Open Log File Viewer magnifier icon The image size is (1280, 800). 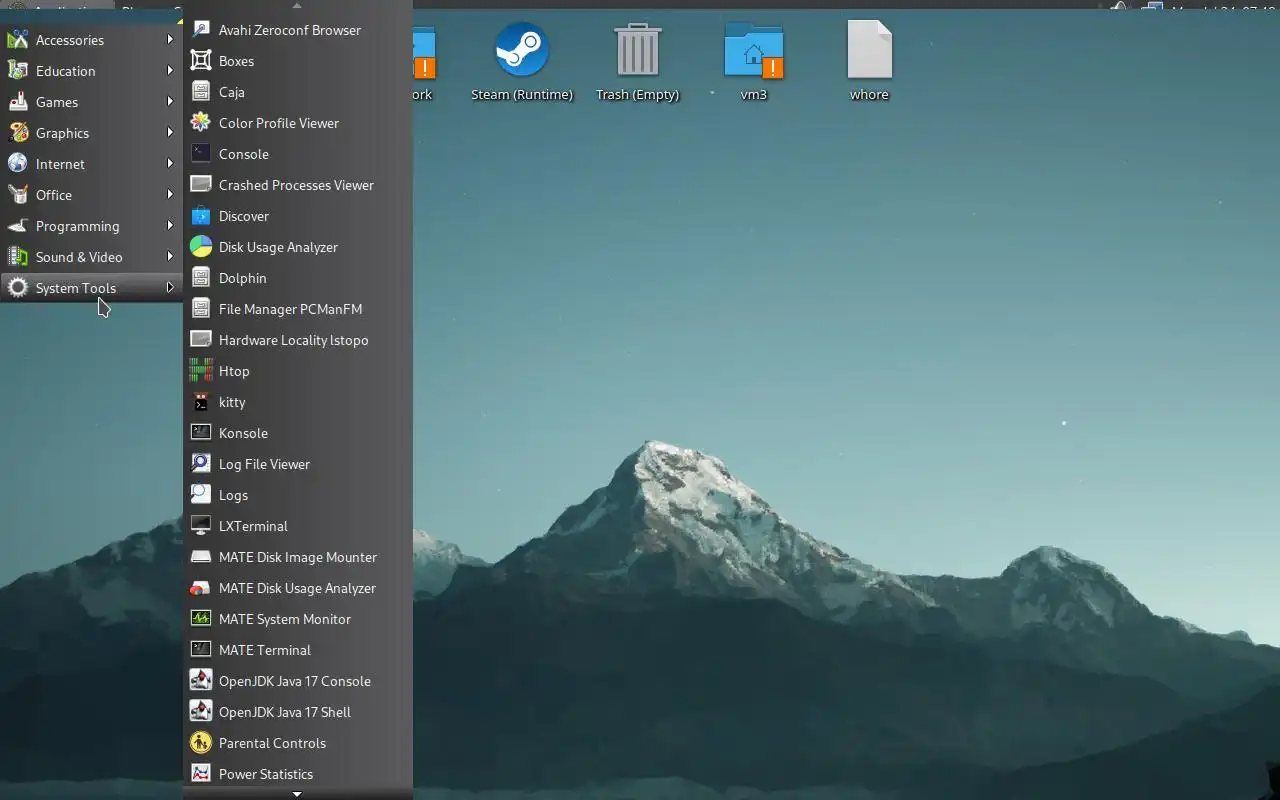pos(201,464)
